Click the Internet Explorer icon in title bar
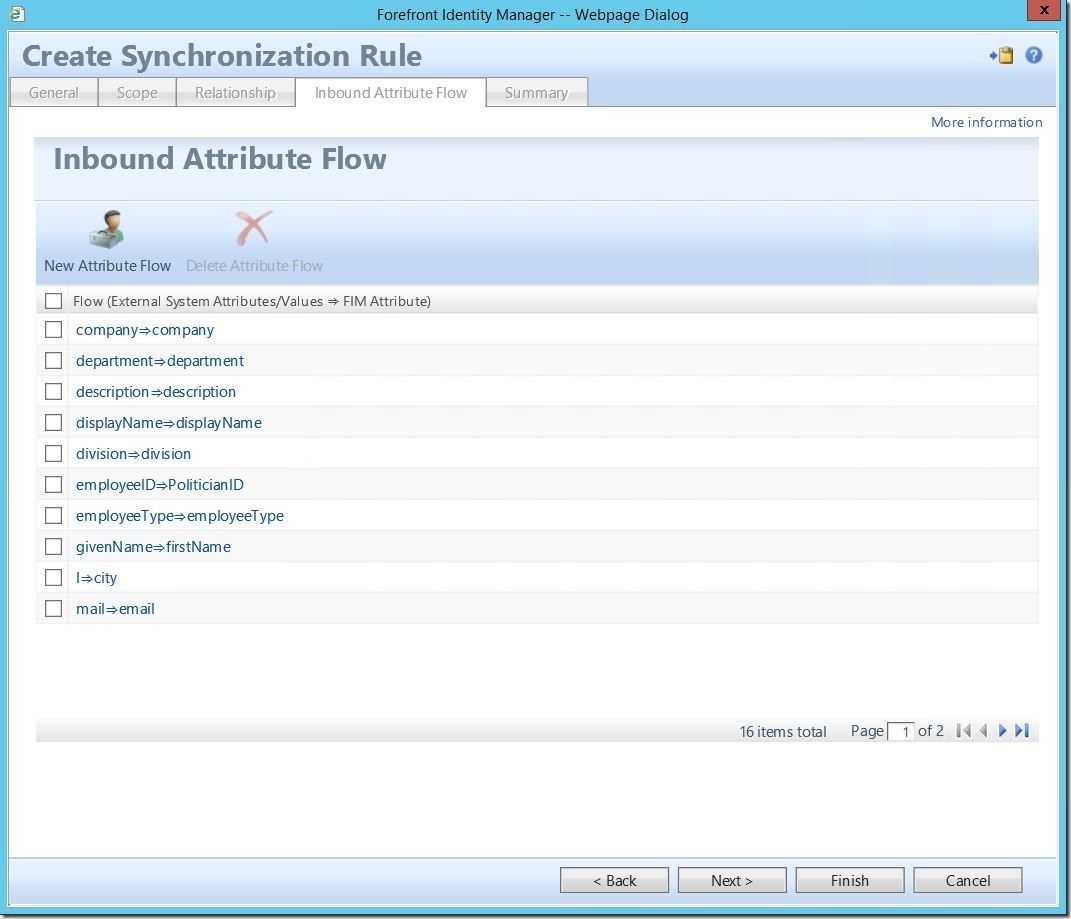 pyautogui.click(x=17, y=14)
